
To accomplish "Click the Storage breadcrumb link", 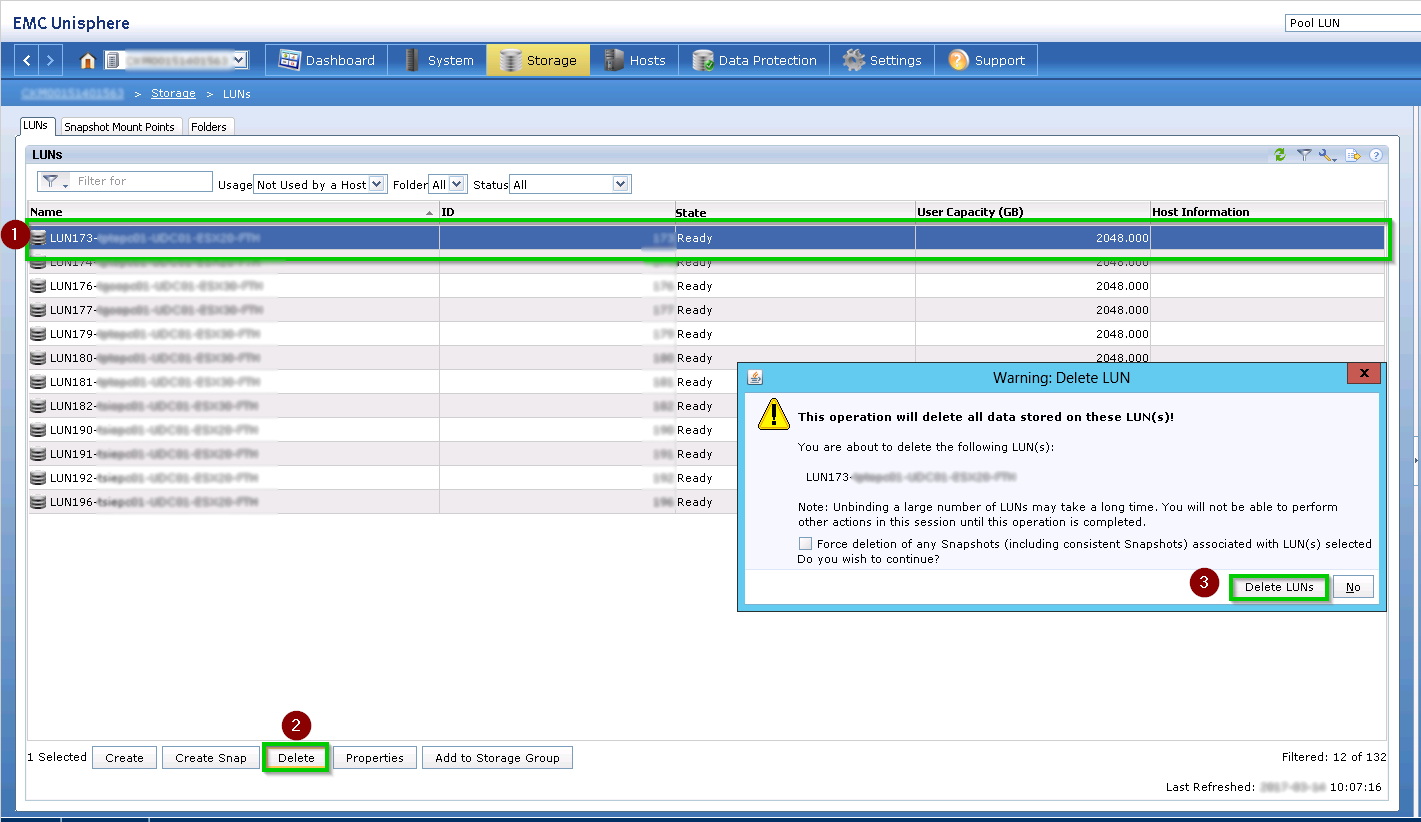I will coord(173,93).
